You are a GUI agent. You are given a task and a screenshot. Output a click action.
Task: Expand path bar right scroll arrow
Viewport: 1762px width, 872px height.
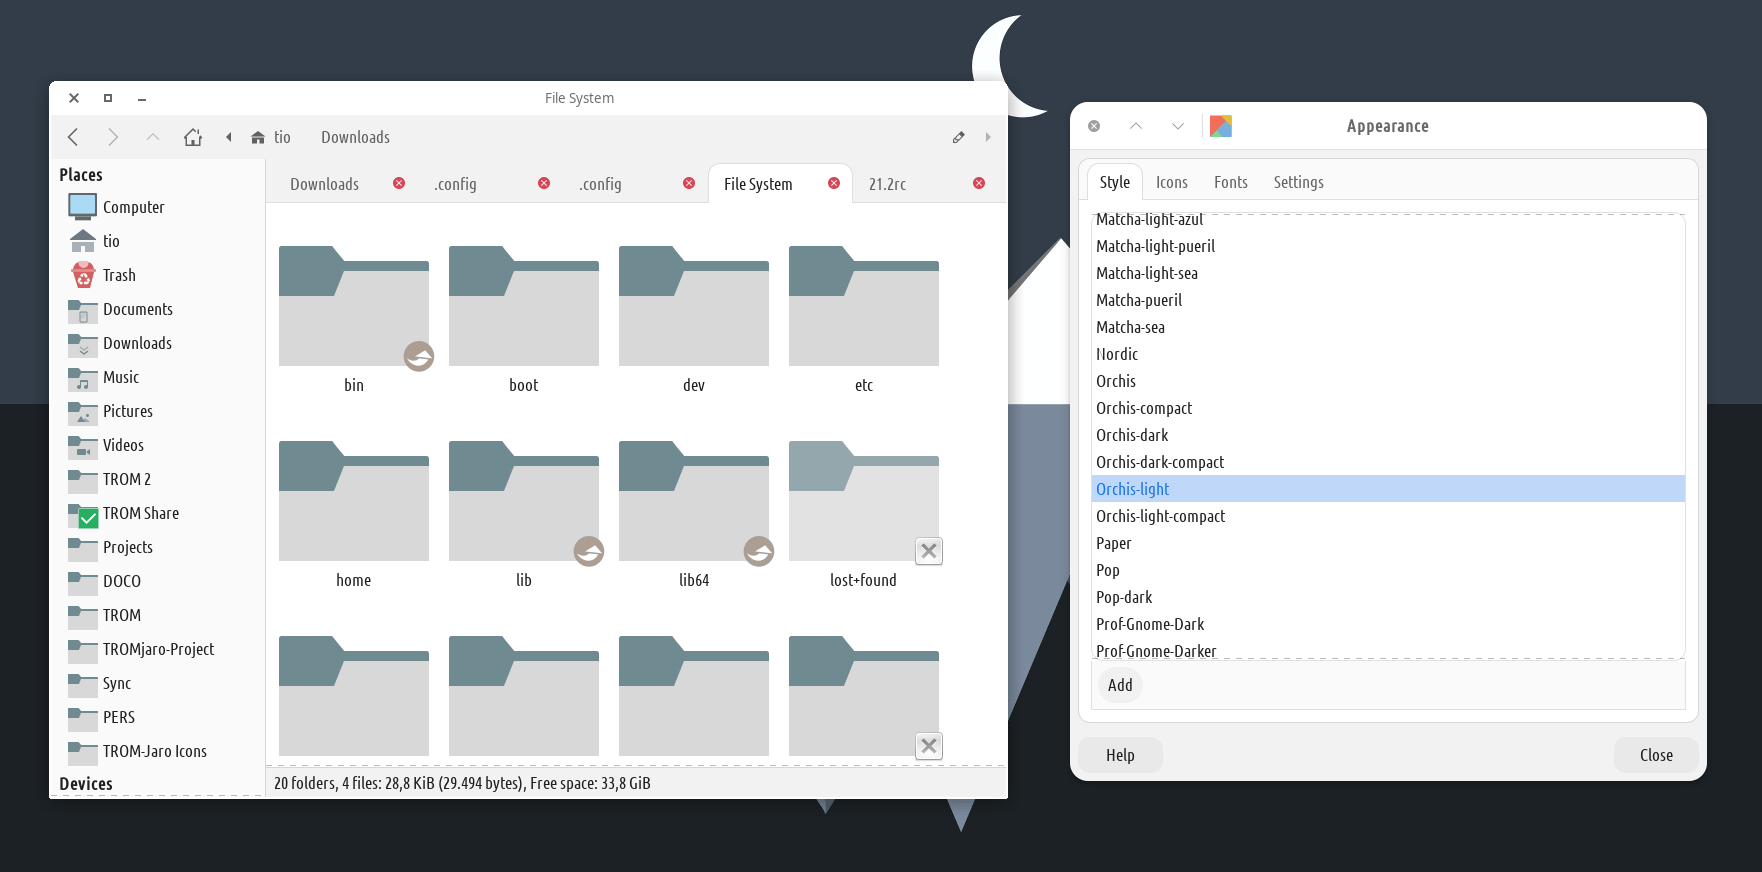988,137
